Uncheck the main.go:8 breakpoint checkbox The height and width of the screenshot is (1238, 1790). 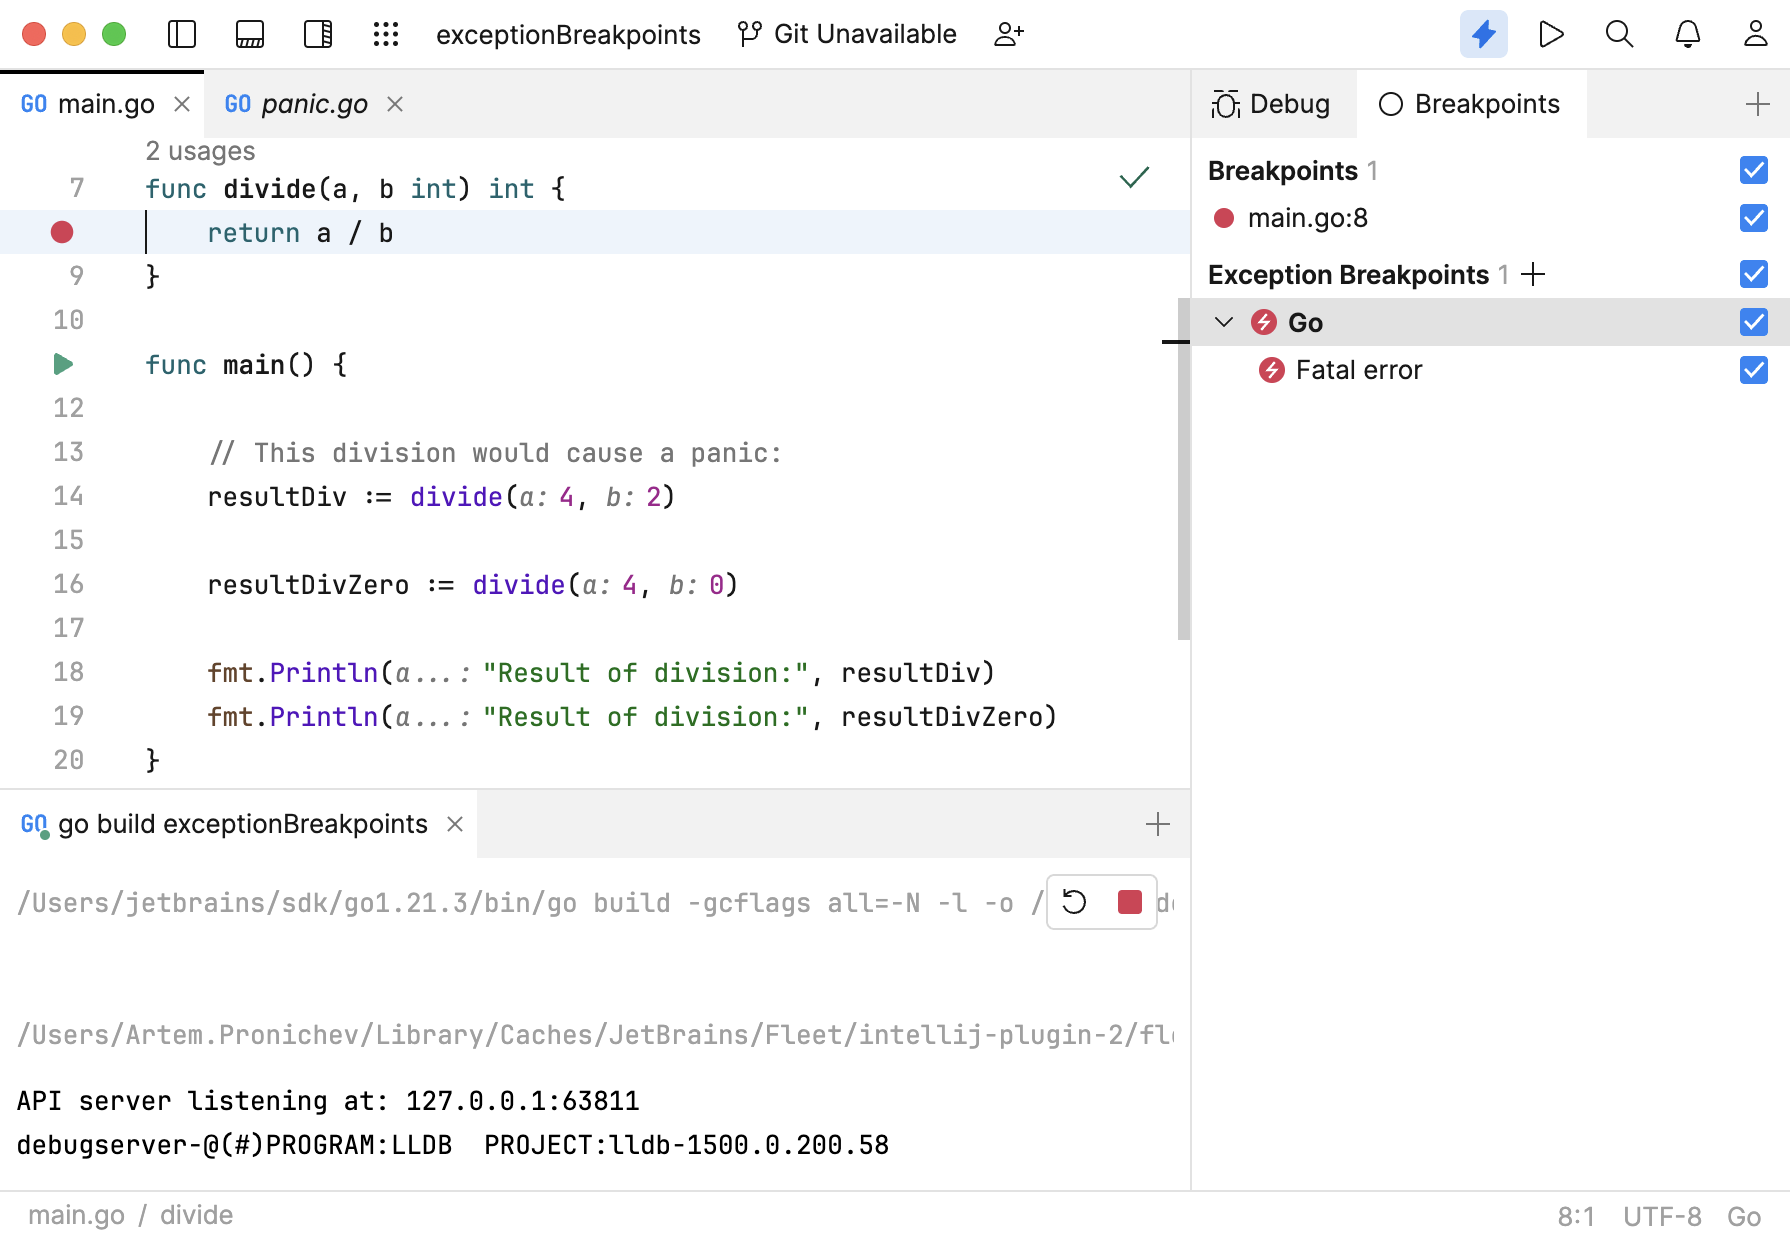tap(1753, 218)
